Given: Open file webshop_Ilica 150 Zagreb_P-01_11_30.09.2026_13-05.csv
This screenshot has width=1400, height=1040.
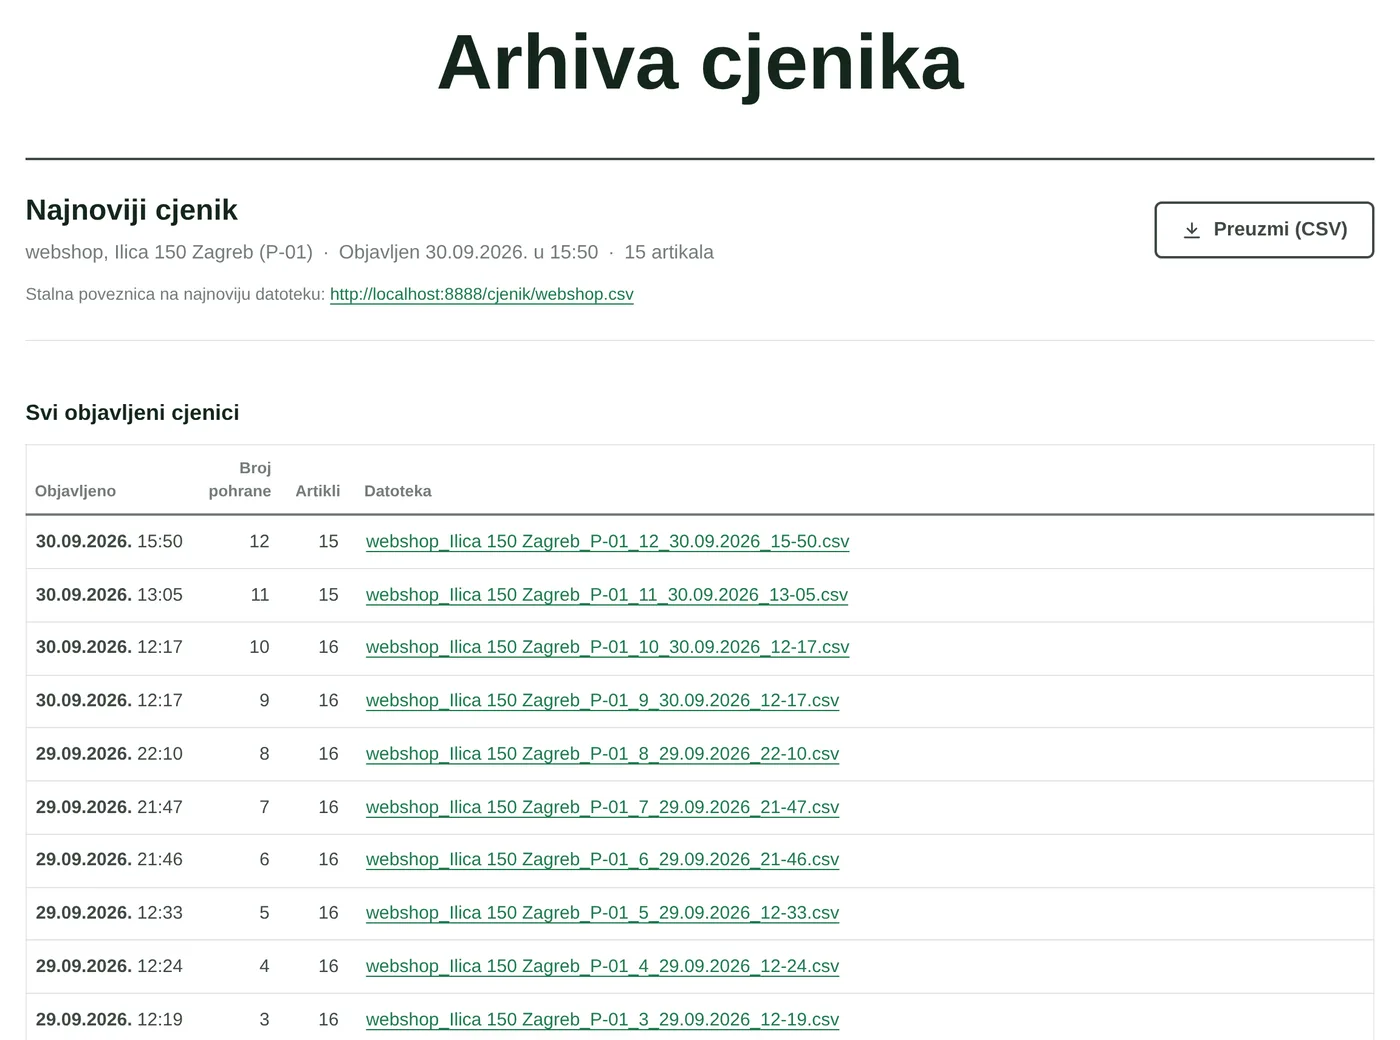Looking at the screenshot, I should (x=607, y=594).
